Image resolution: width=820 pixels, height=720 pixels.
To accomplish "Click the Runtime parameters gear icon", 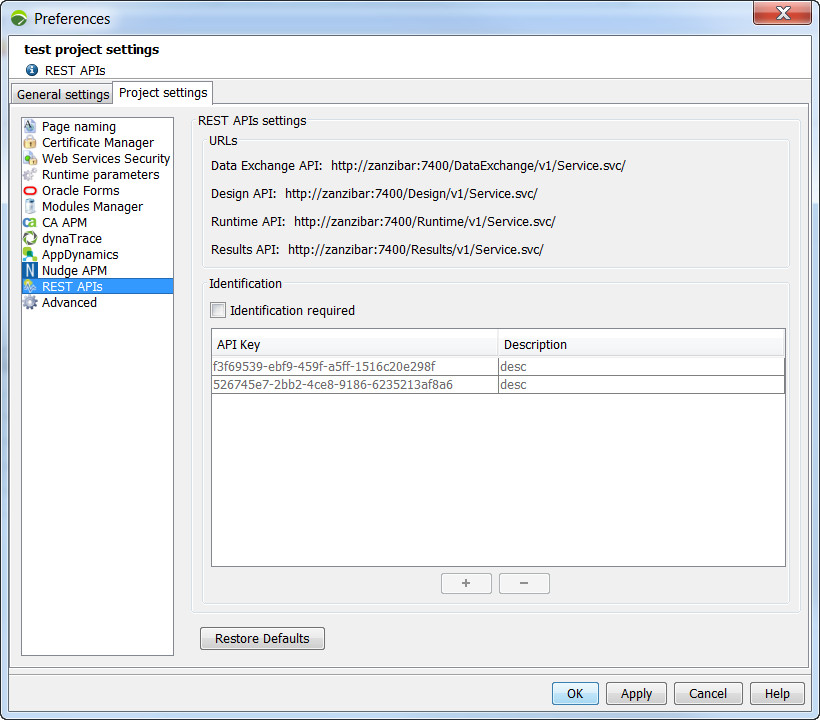I will [30, 175].
